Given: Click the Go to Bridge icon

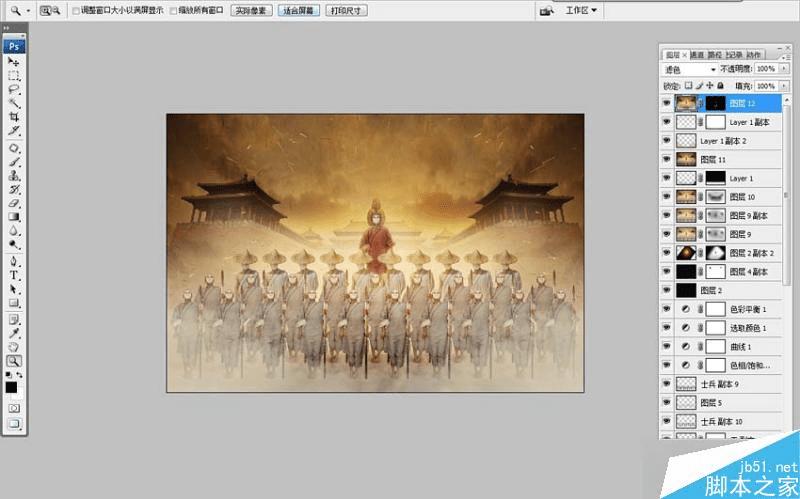Looking at the screenshot, I should pyautogui.click(x=546, y=11).
